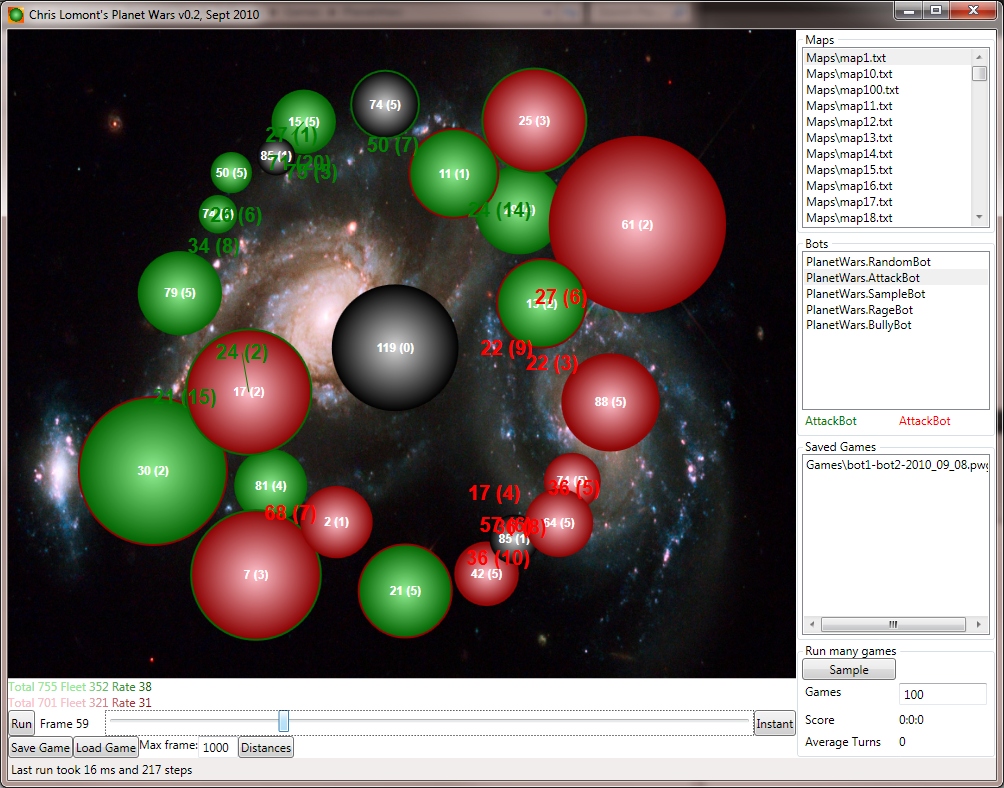
Task: Select map10.txt in the Maps list
Action: (850, 74)
